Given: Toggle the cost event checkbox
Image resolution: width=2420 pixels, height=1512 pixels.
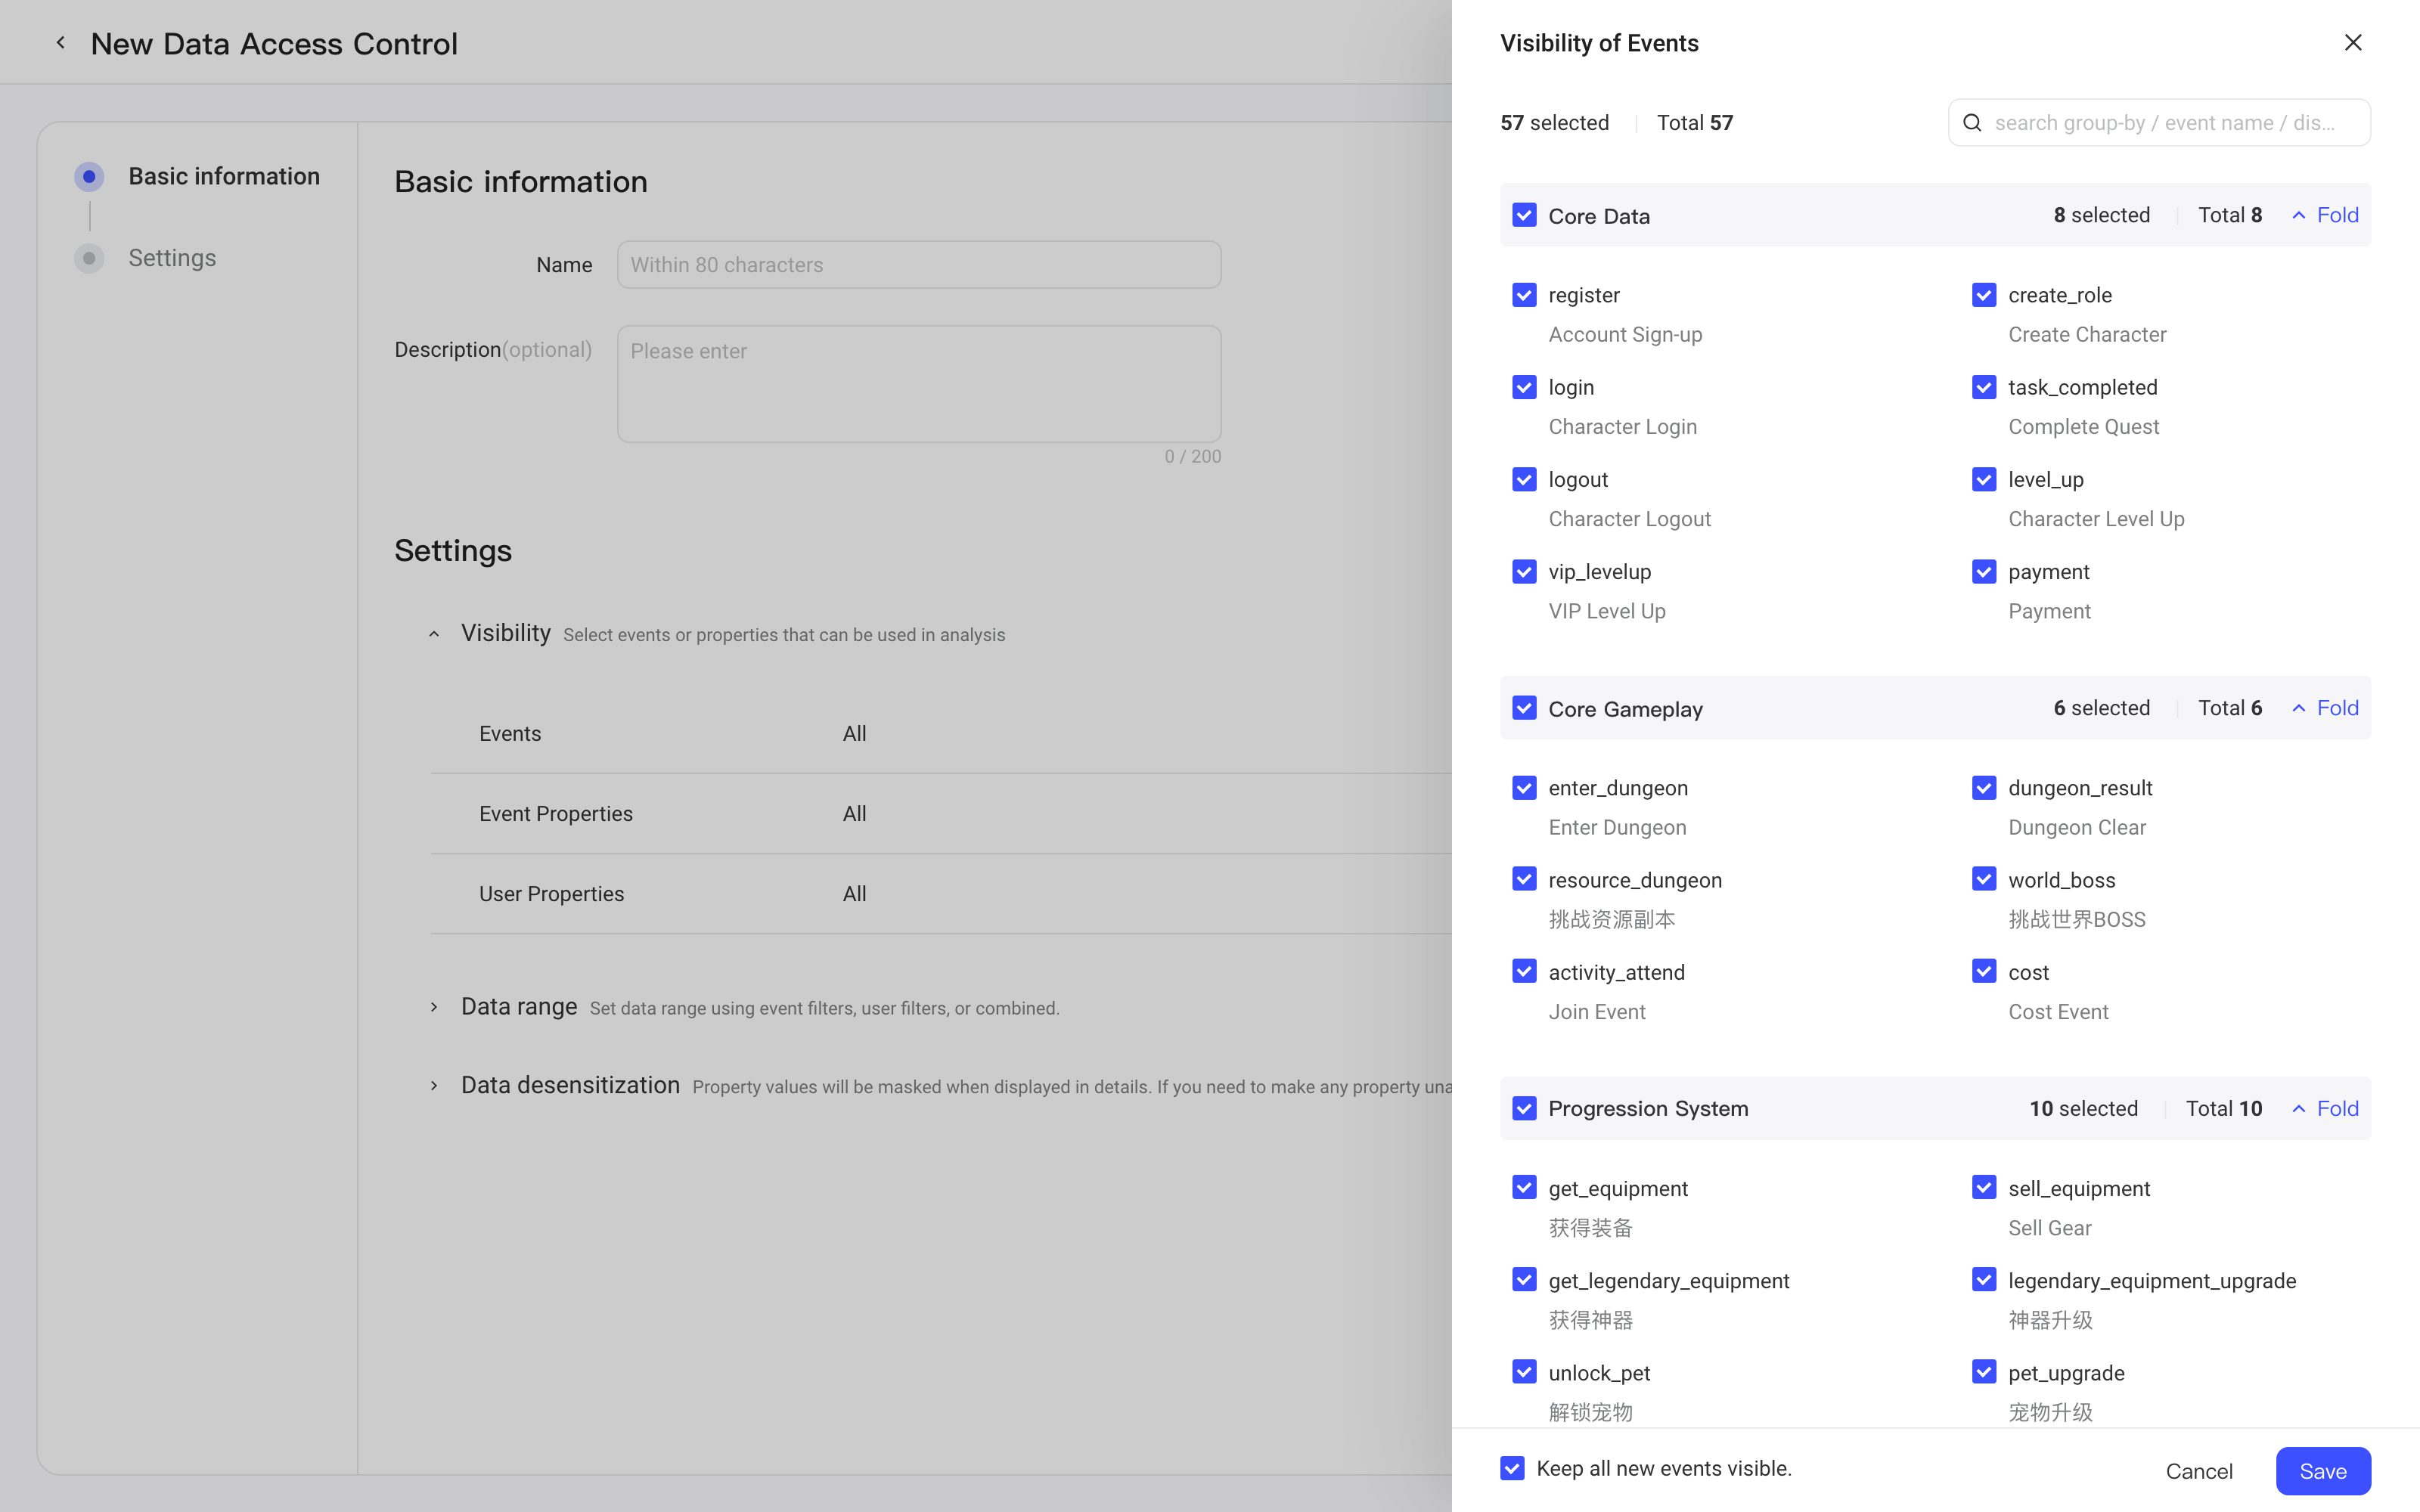Looking at the screenshot, I should (1984, 971).
